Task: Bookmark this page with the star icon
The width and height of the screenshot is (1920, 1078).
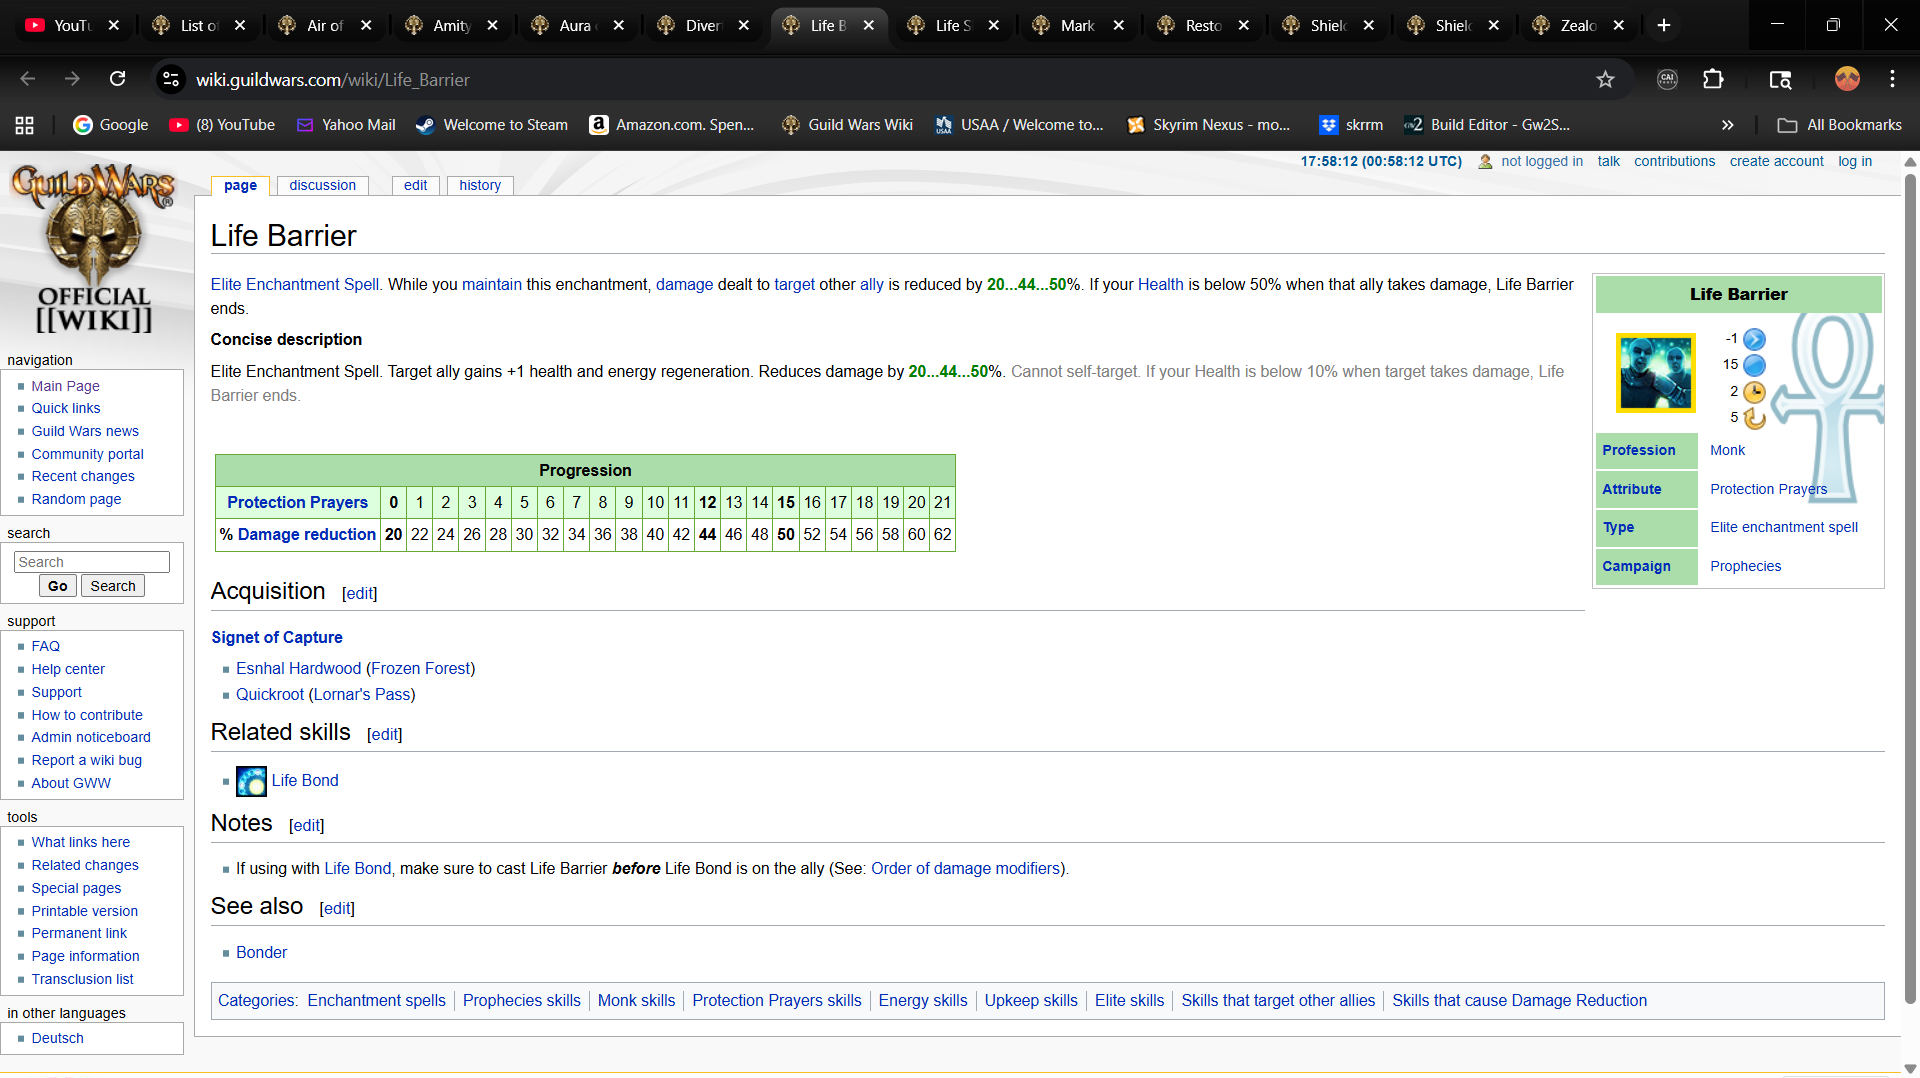Action: [1605, 79]
